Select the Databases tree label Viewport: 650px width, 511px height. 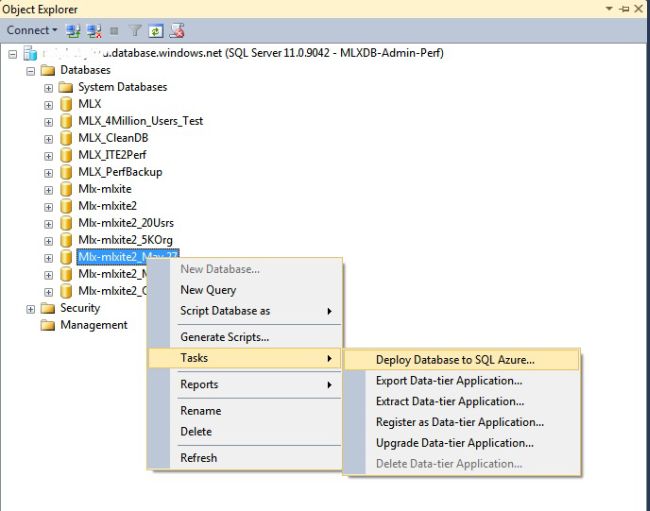(85, 70)
